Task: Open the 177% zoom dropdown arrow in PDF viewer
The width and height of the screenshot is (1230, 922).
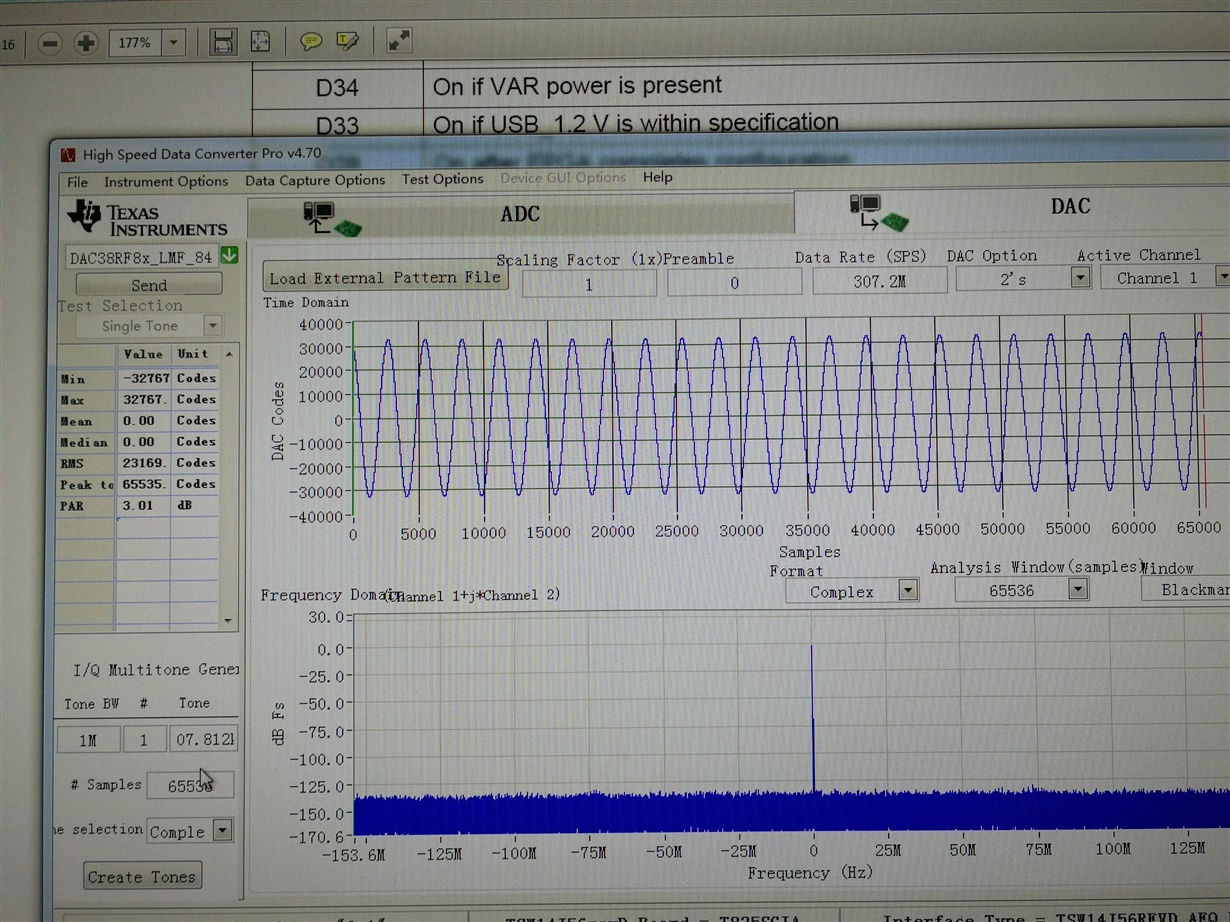Action: coord(174,43)
